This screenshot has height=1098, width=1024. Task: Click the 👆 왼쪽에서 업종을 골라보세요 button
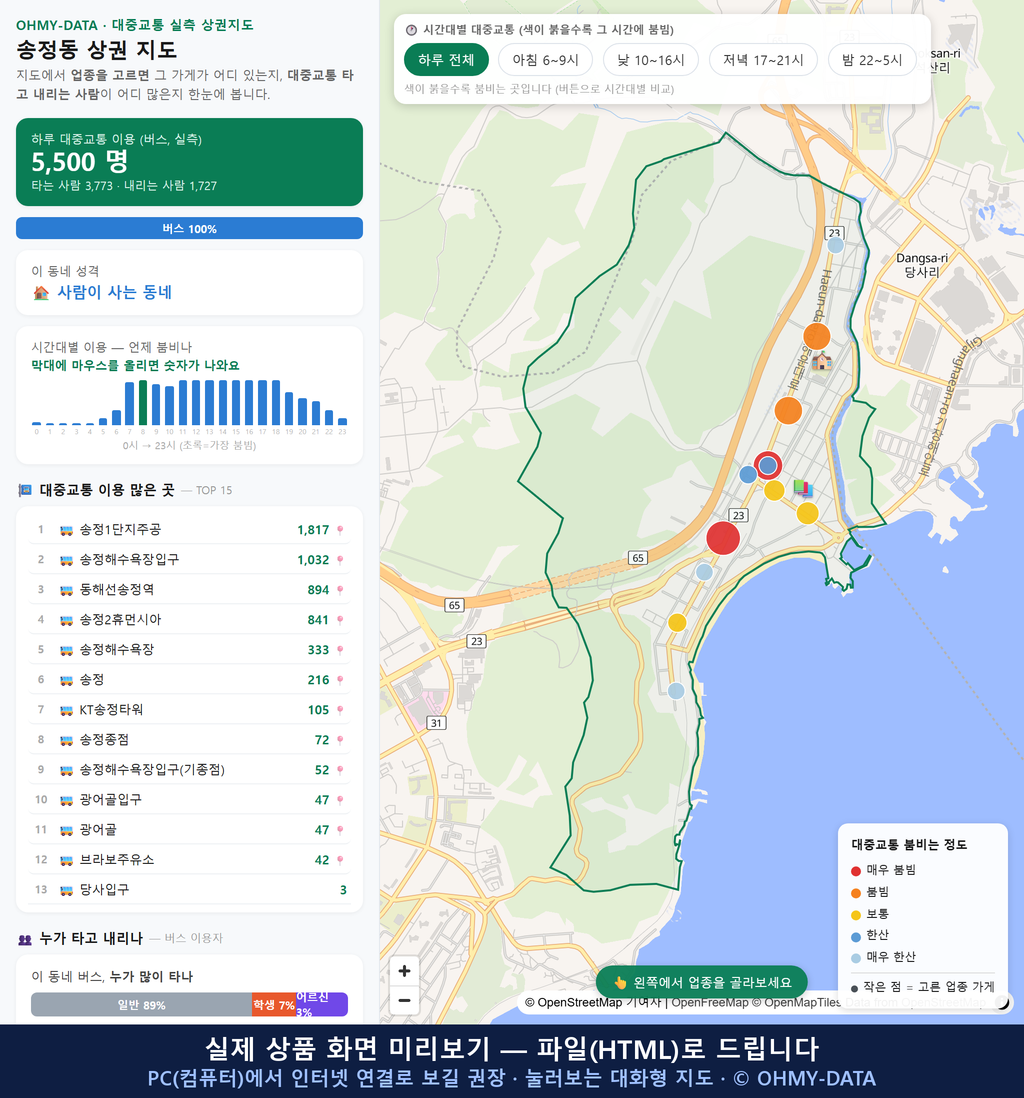click(701, 982)
